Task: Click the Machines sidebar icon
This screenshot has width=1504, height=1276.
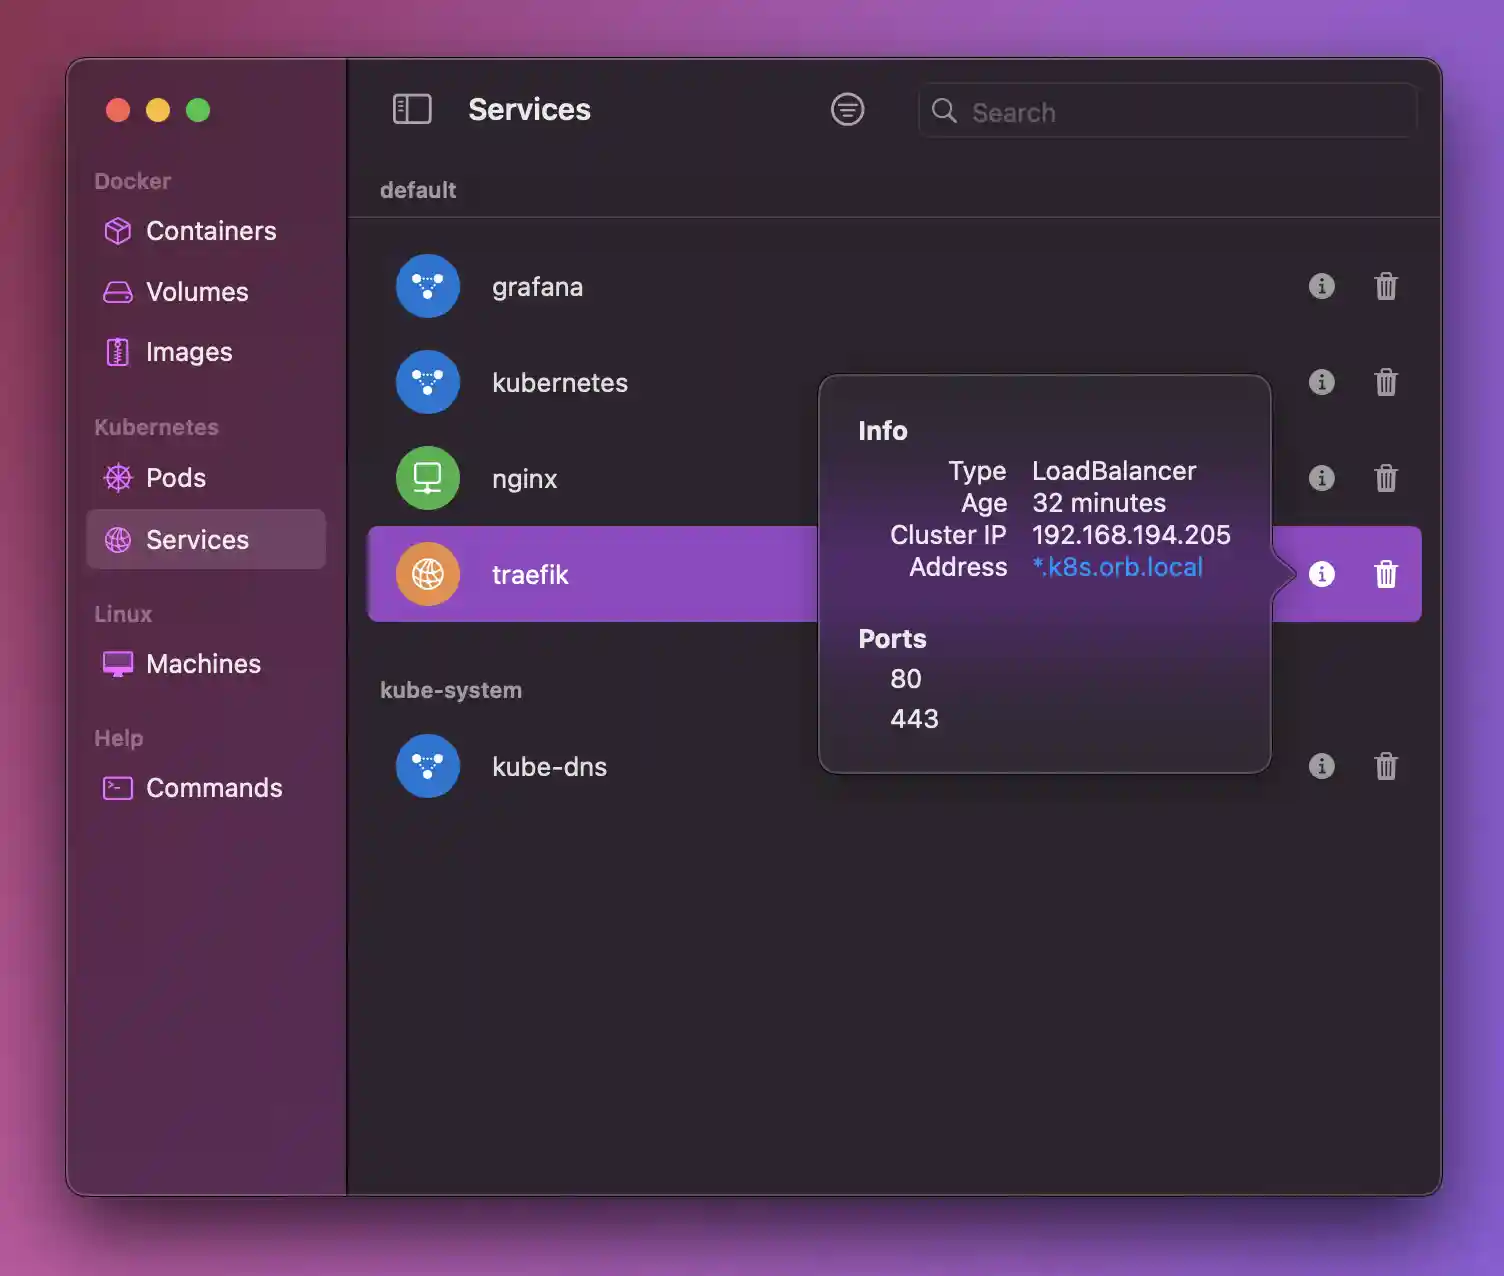Action: click(x=117, y=663)
